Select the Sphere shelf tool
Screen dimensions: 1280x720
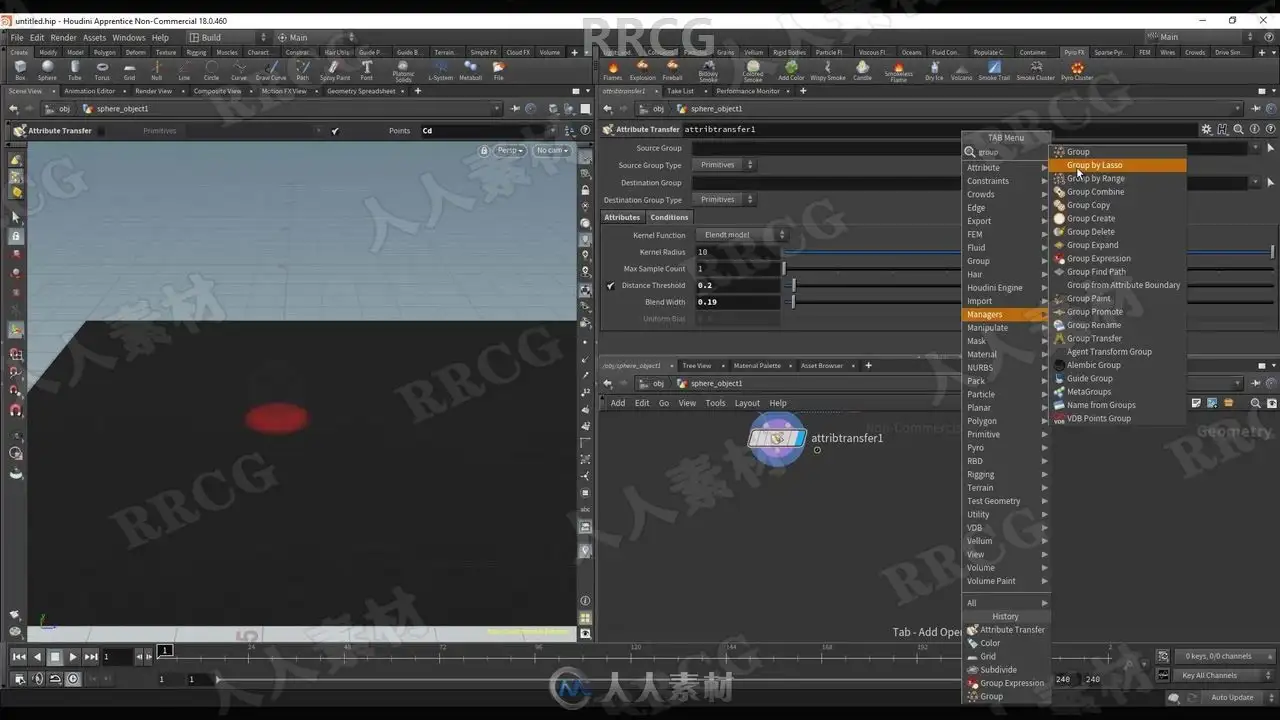tap(47, 70)
